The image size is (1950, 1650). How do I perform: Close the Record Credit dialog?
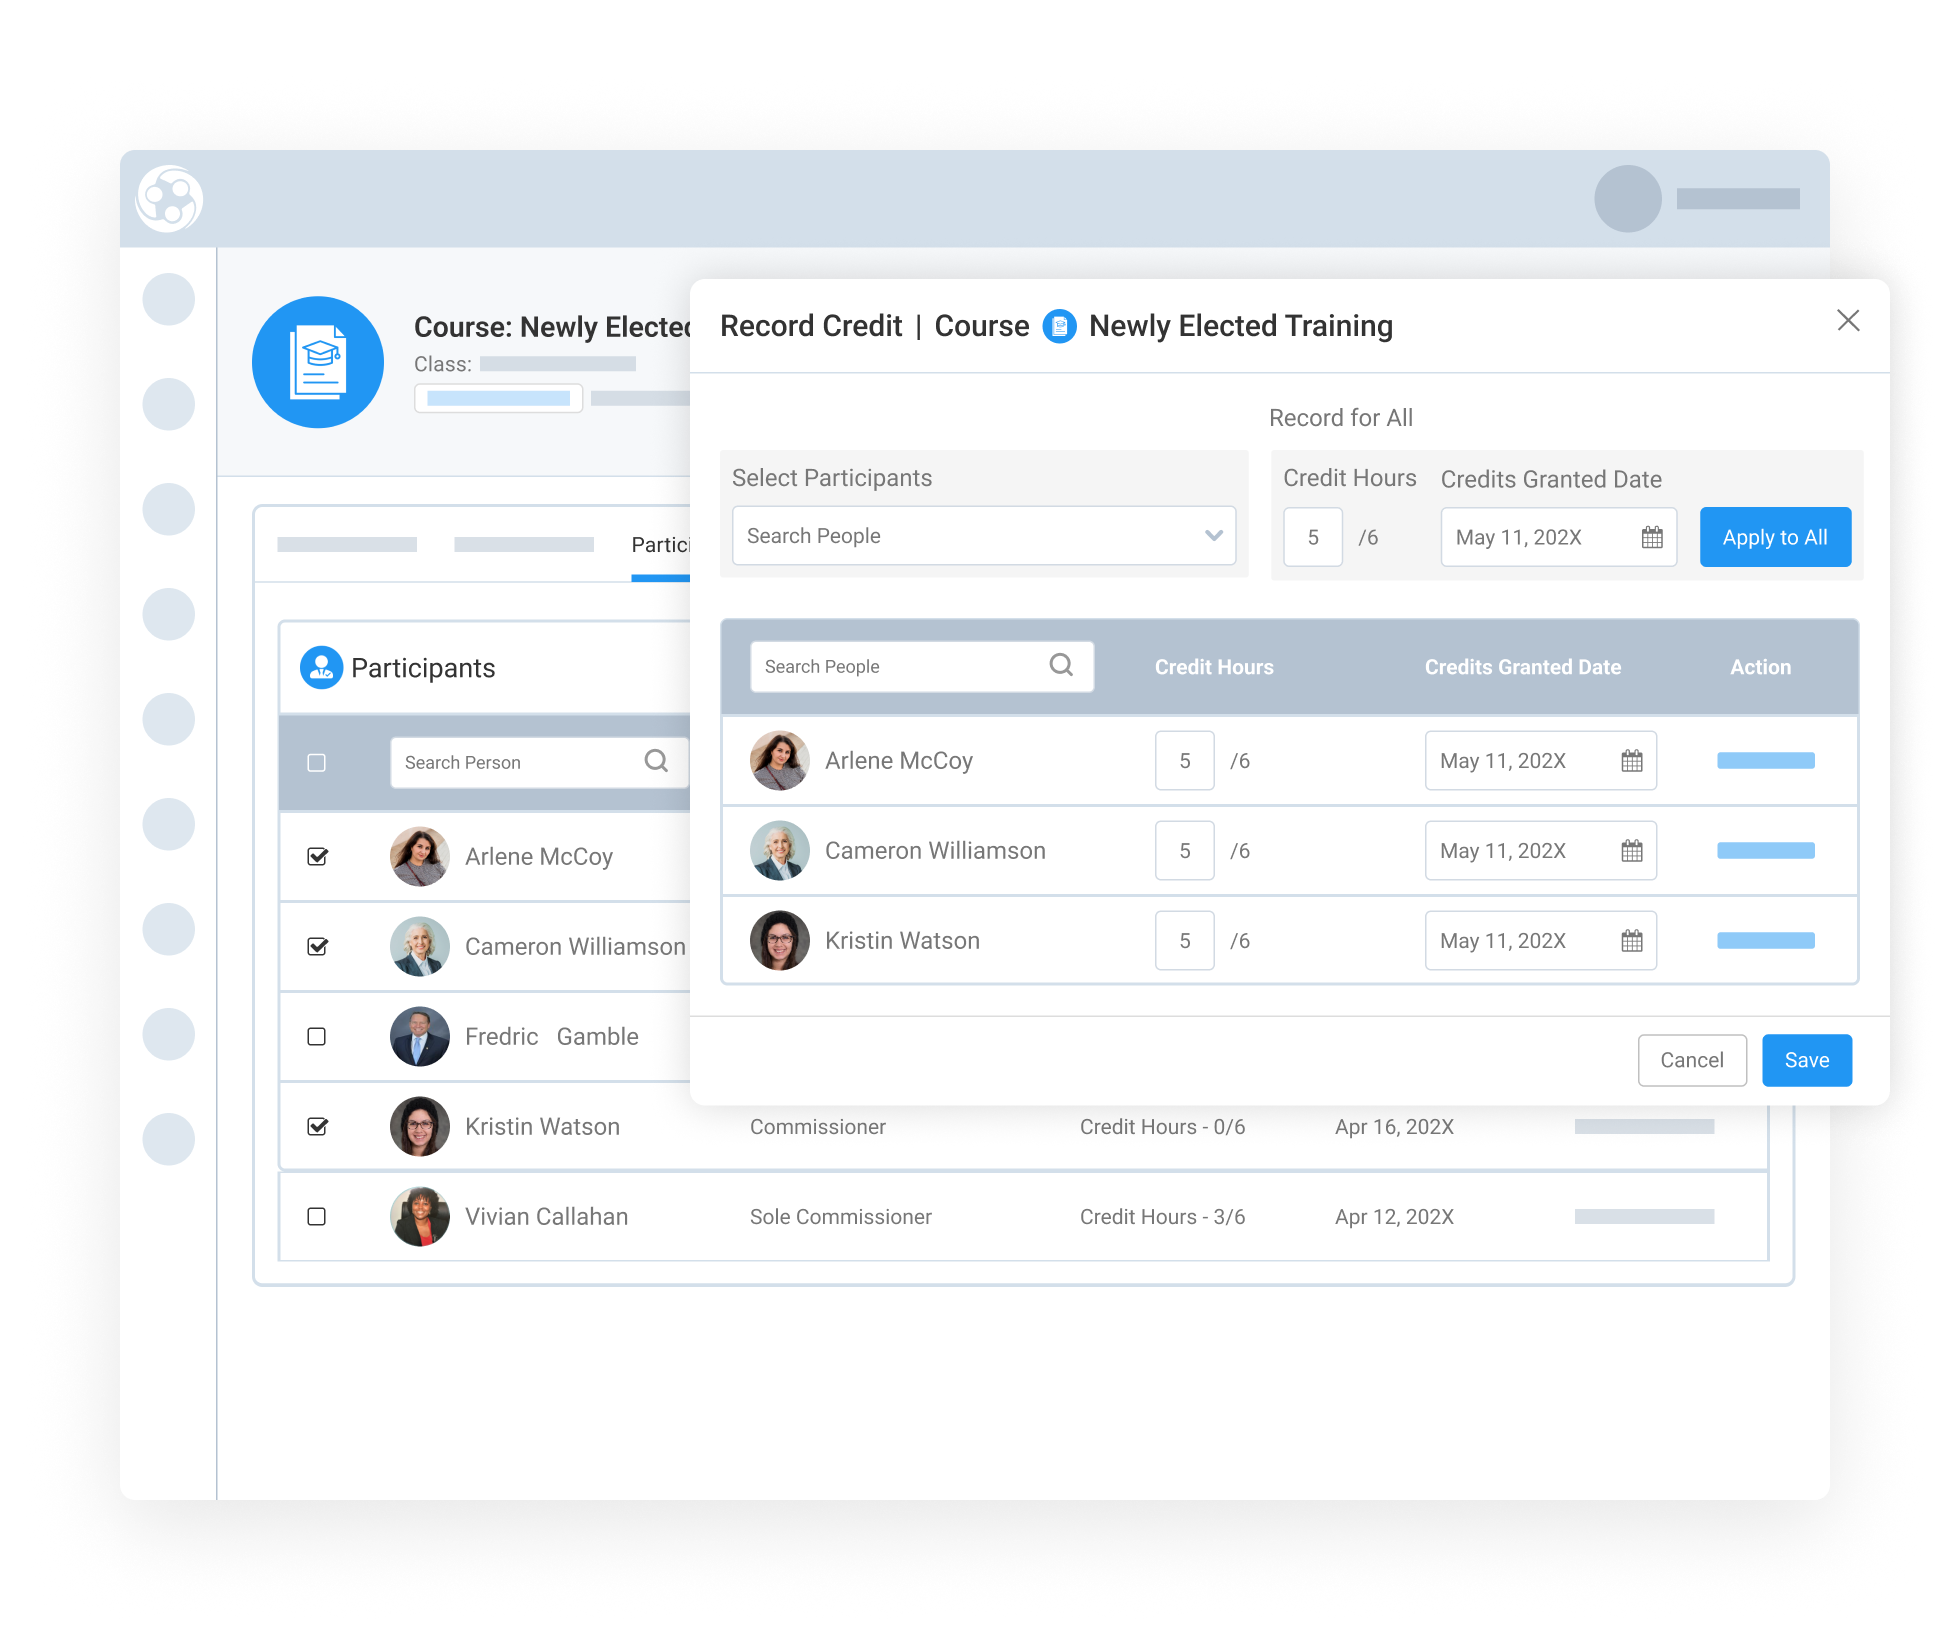click(1848, 322)
